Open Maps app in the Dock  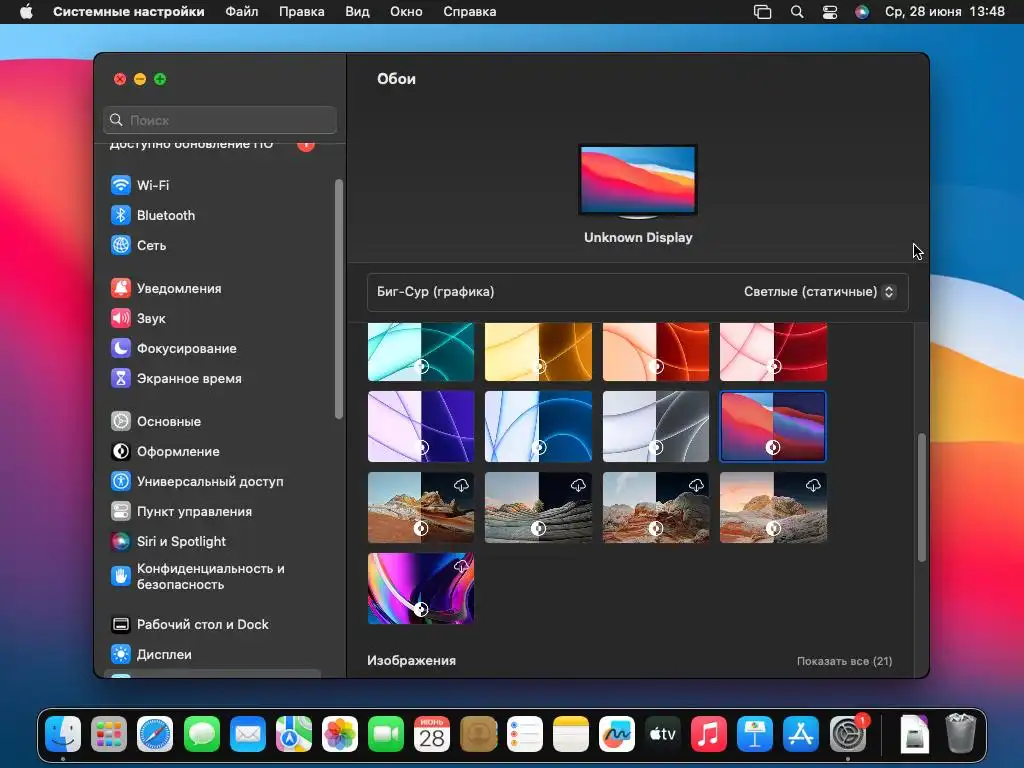tap(294, 734)
